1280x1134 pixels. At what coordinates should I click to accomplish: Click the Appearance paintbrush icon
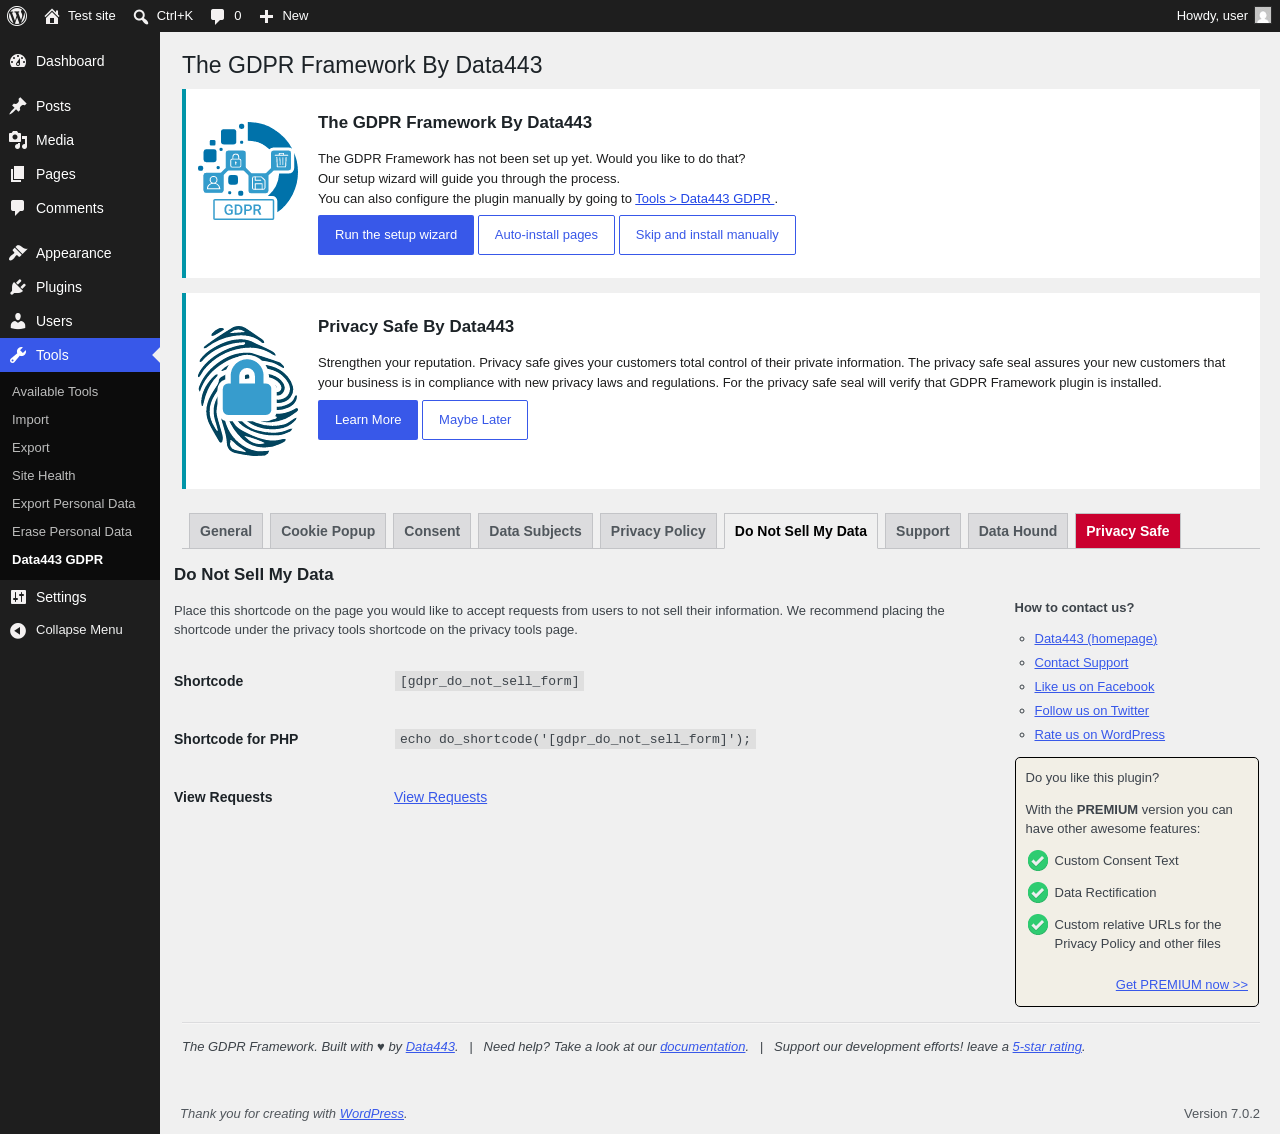[x=18, y=253]
